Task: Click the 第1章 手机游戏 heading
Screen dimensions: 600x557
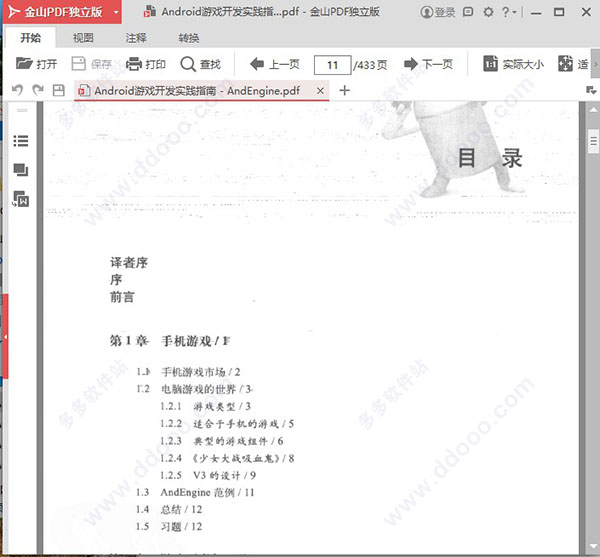Action: [x=170, y=340]
